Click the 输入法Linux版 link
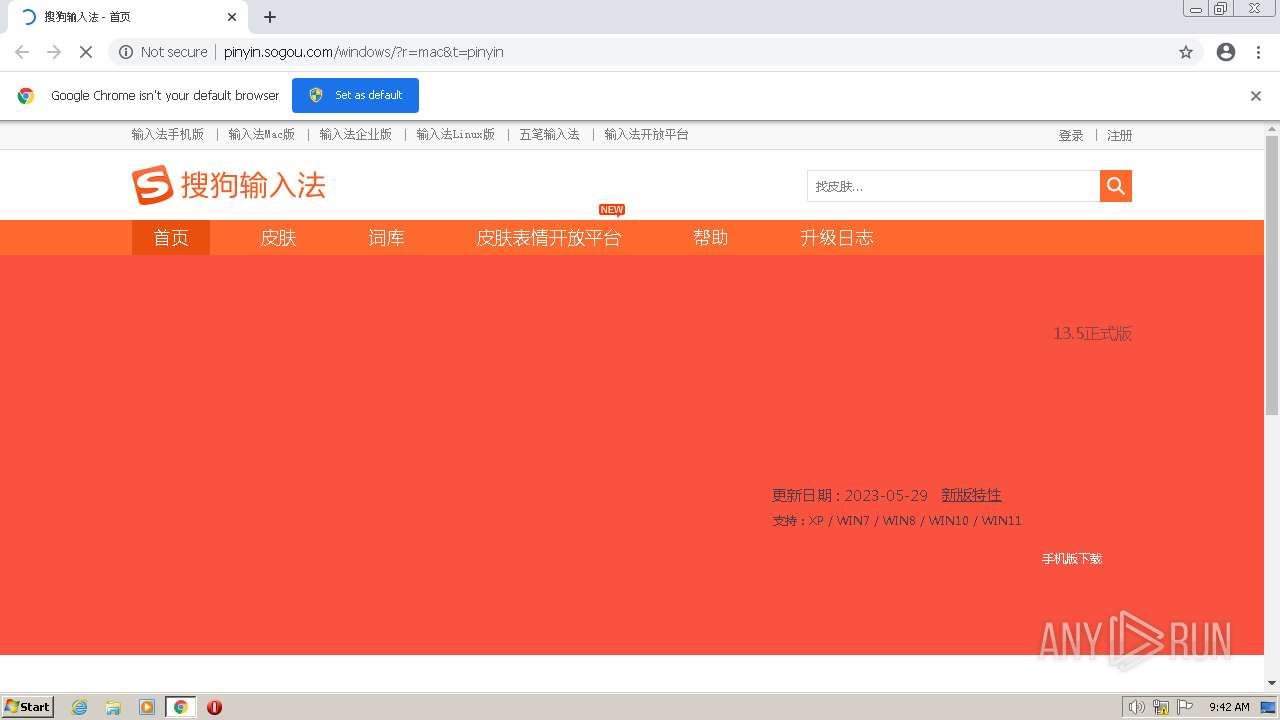 point(455,134)
